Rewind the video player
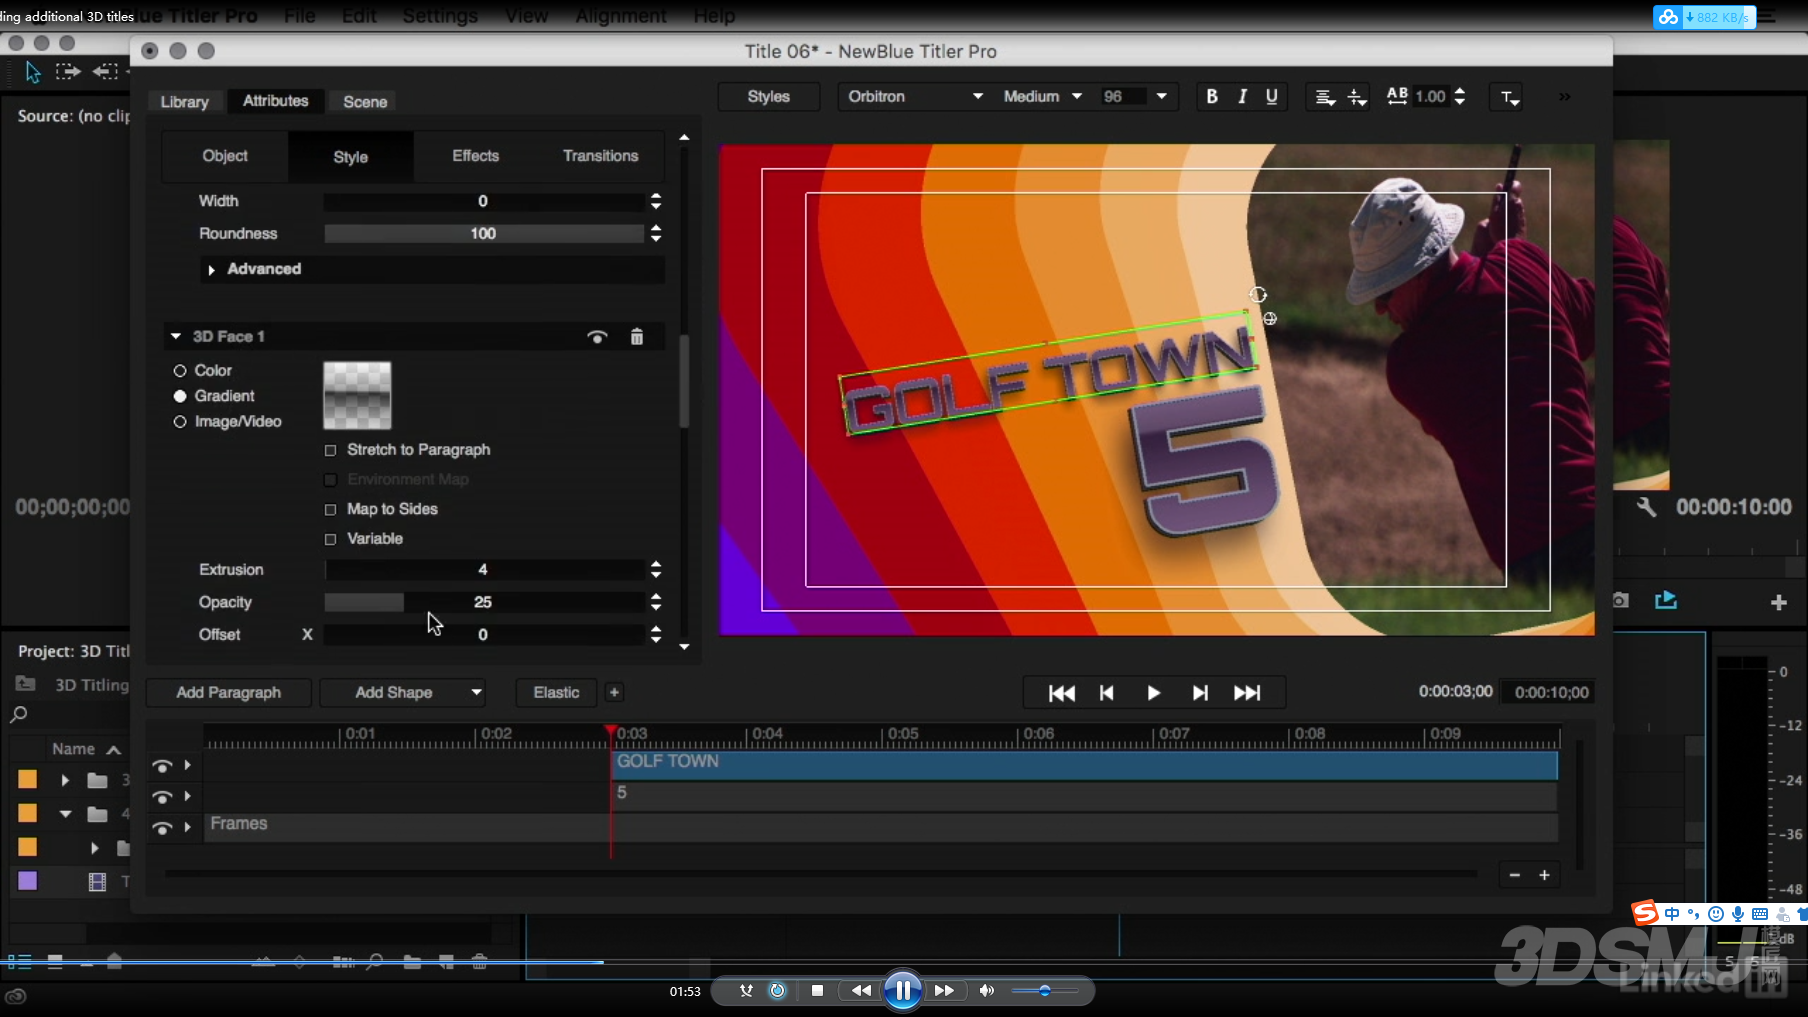This screenshot has width=1808, height=1017. [860, 991]
